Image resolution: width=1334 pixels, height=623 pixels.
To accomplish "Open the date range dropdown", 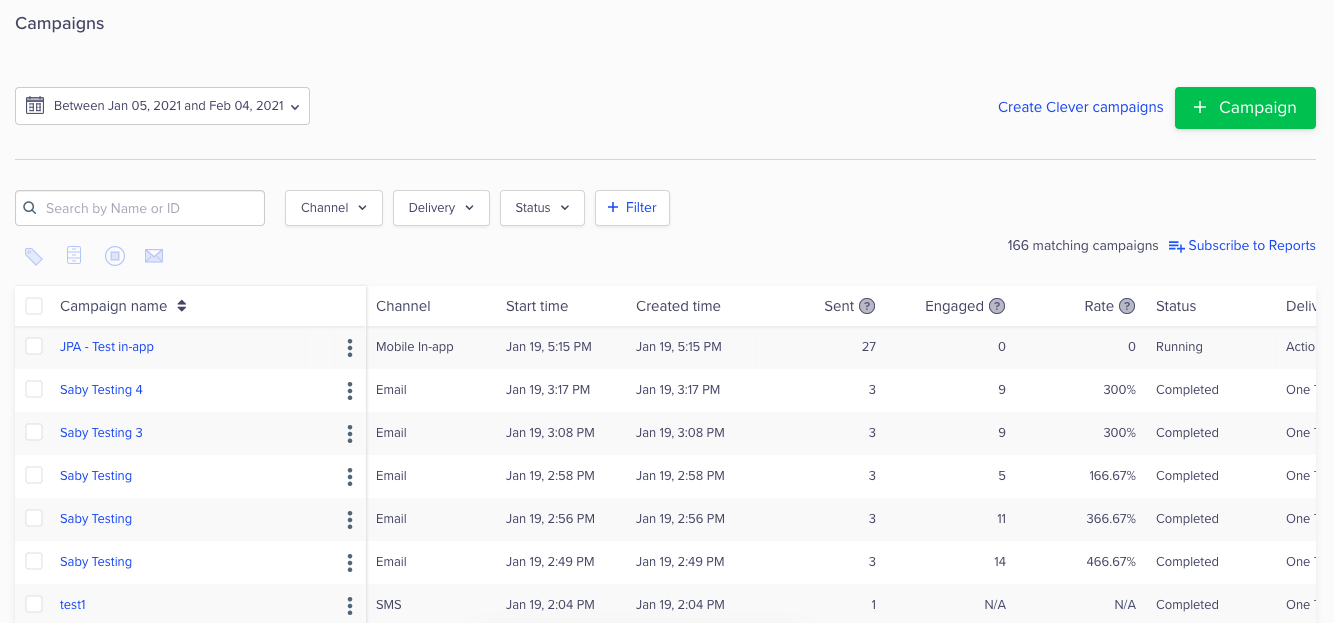I will [x=162, y=106].
